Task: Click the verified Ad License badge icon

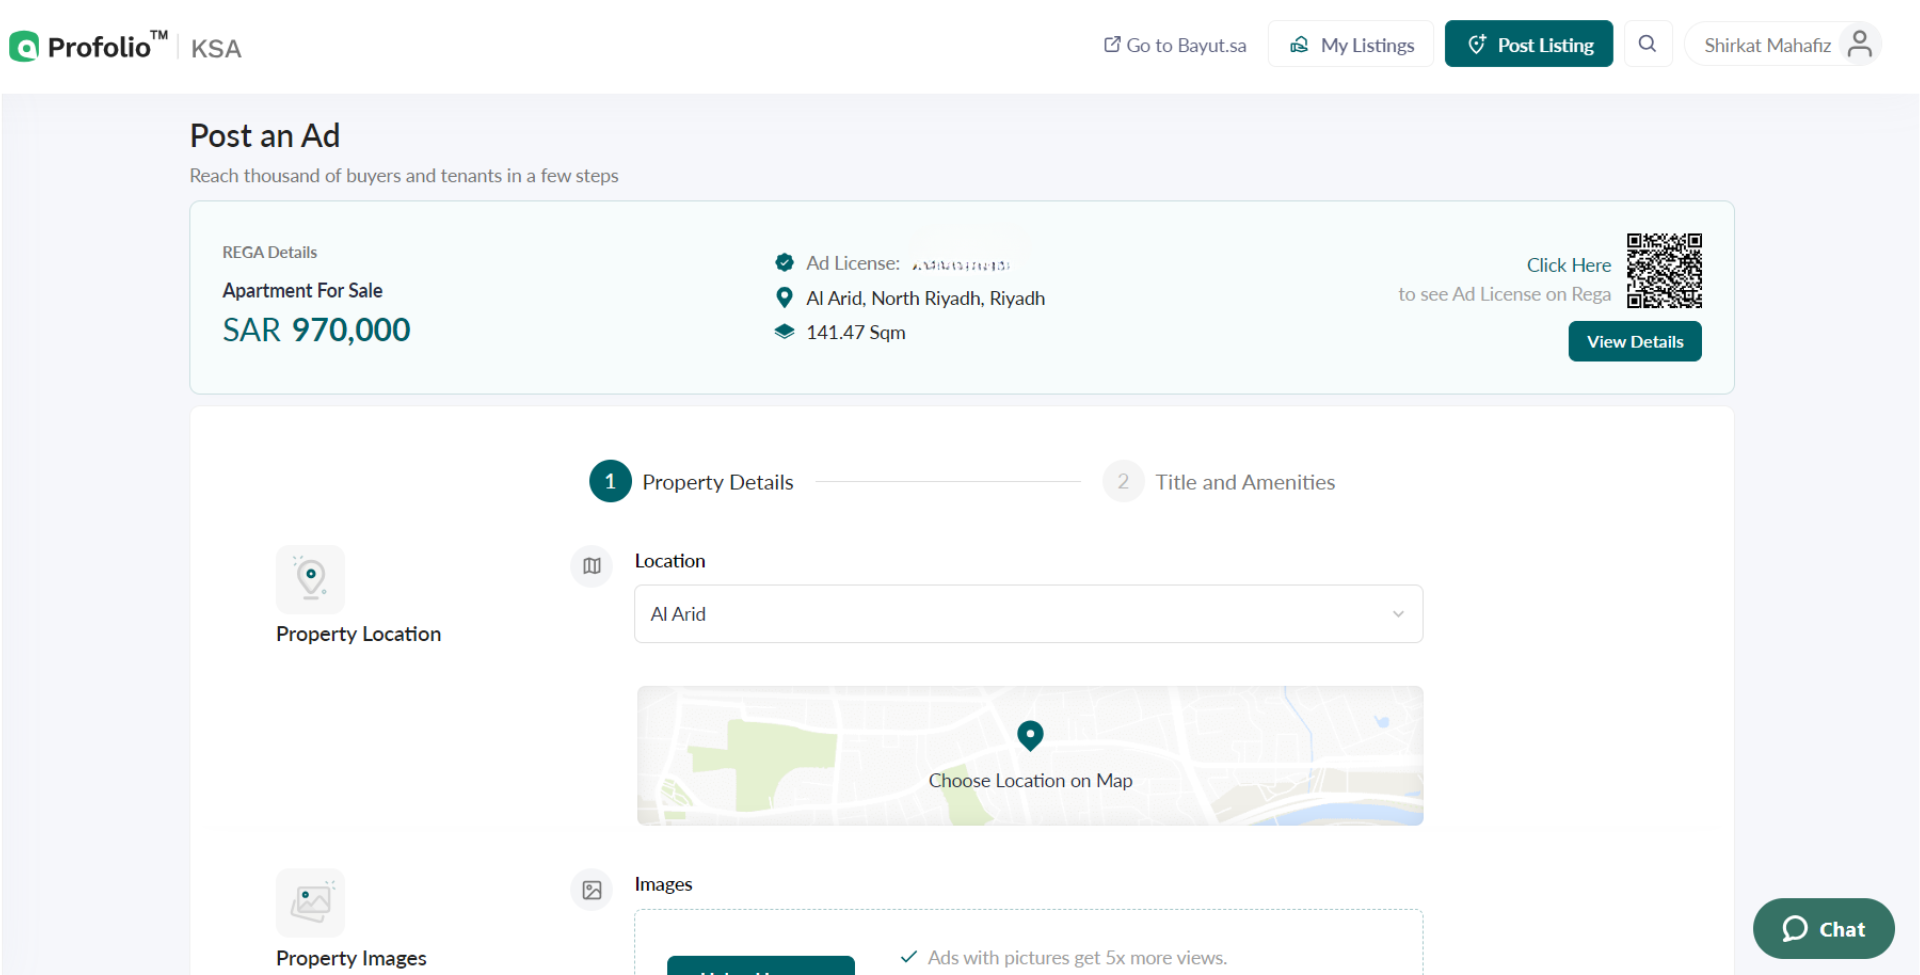Action: pyautogui.click(x=784, y=262)
